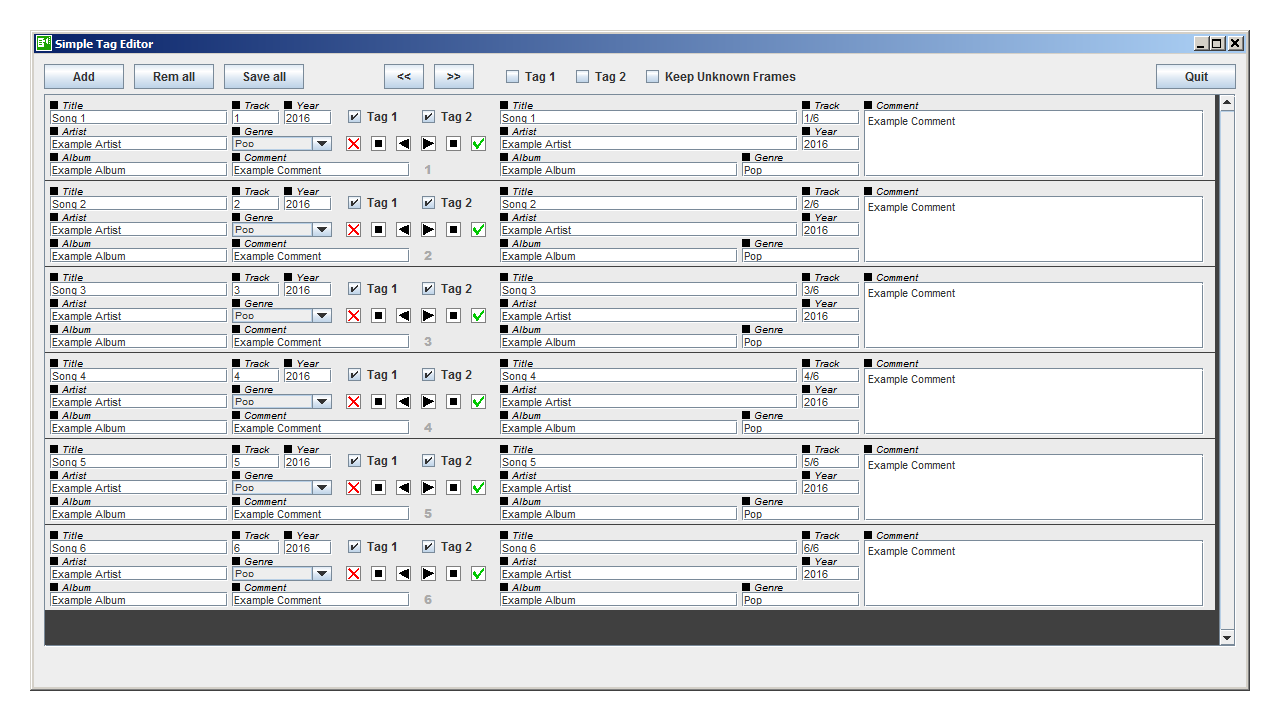1280x720 pixels.
Task: Click the left arrow icon in Song 1 row
Action: tap(403, 144)
